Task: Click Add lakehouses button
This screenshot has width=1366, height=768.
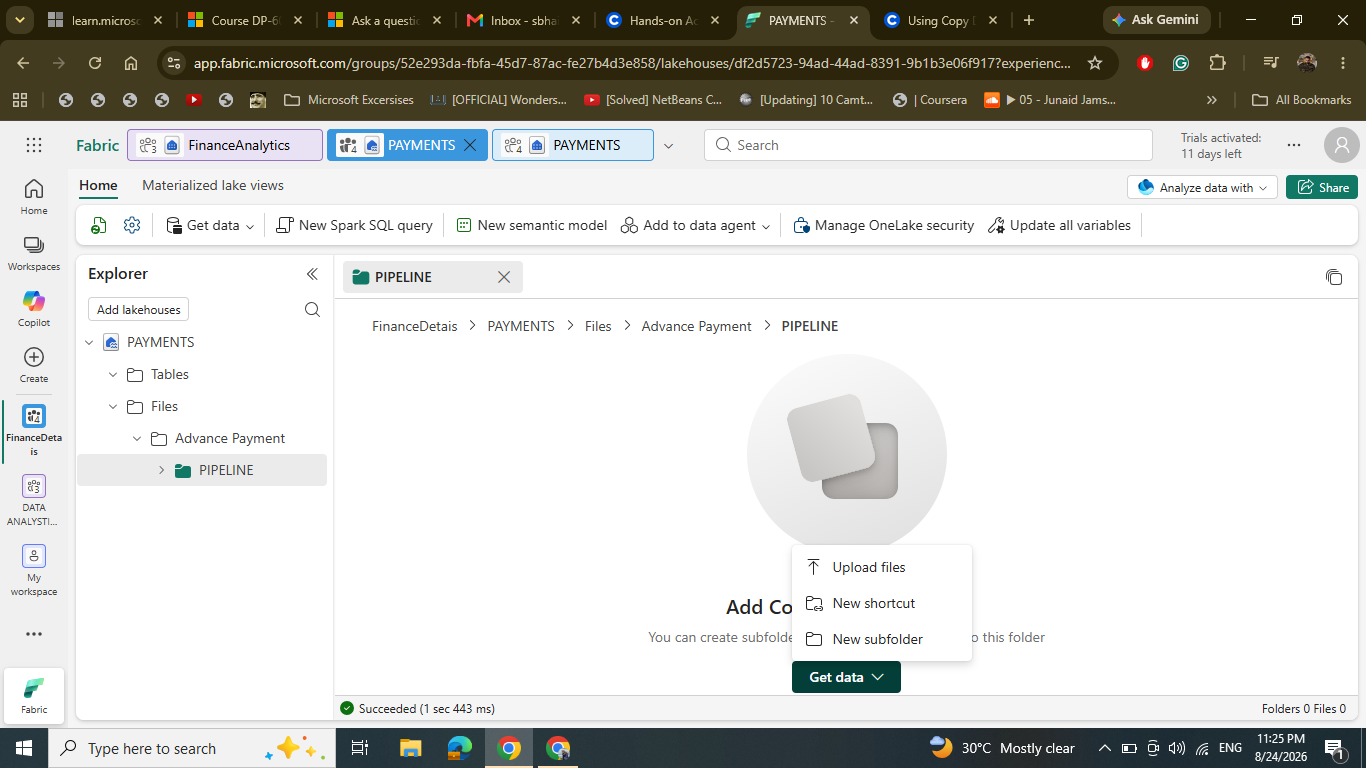Action: tap(139, 310)
